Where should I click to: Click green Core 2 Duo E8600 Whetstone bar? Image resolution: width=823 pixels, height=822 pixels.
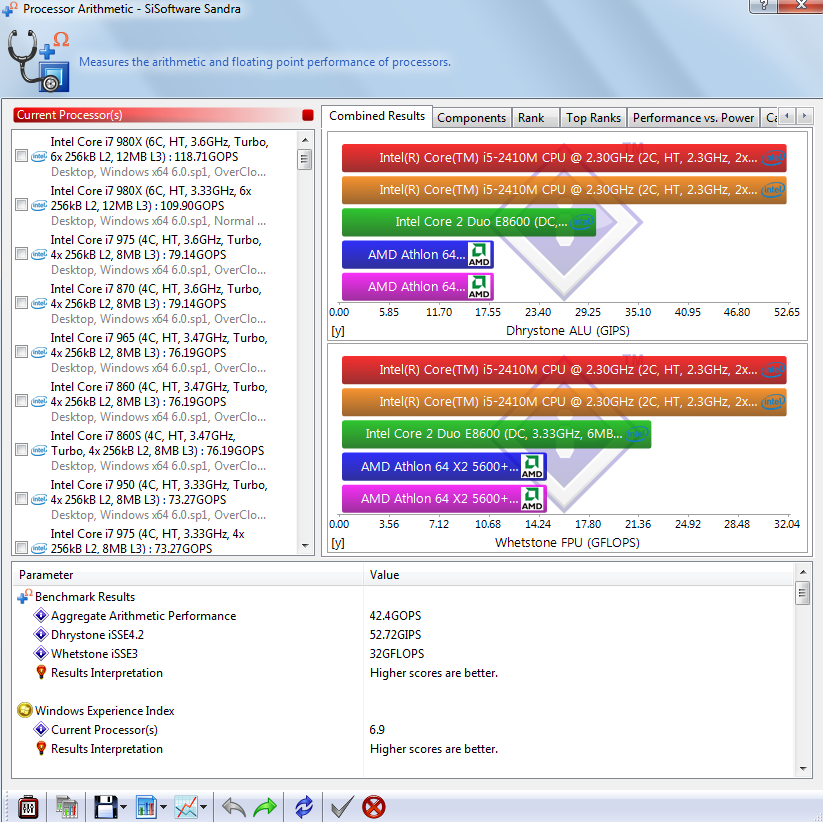496,434
